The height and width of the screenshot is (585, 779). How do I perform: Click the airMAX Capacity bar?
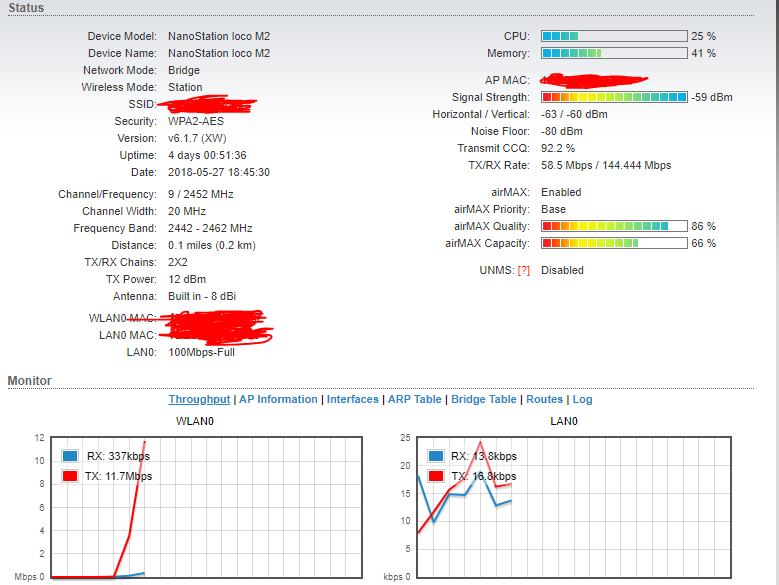(x=614, y=243)
